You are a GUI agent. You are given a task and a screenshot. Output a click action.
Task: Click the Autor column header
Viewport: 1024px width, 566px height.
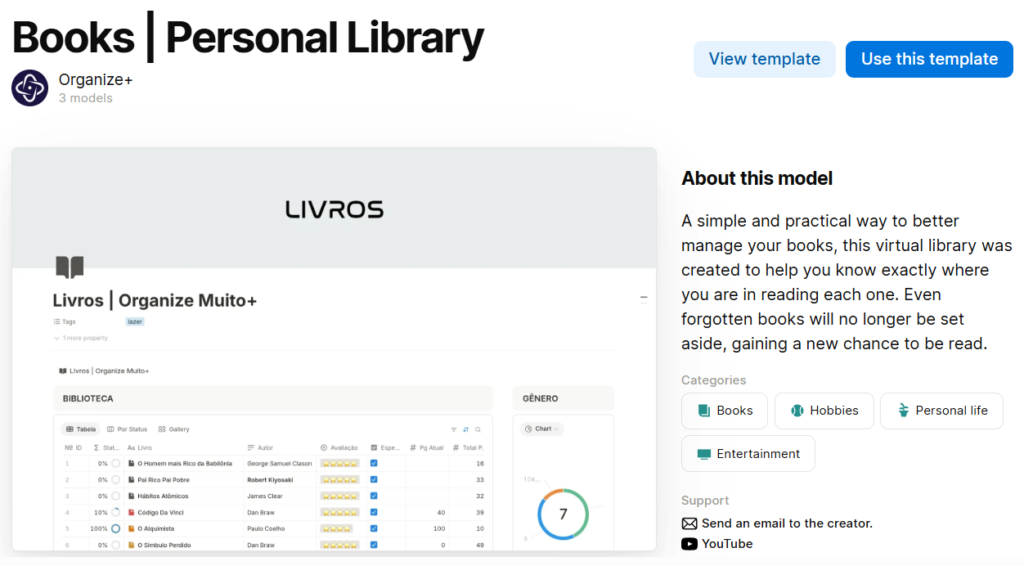(x=261, y=448)
